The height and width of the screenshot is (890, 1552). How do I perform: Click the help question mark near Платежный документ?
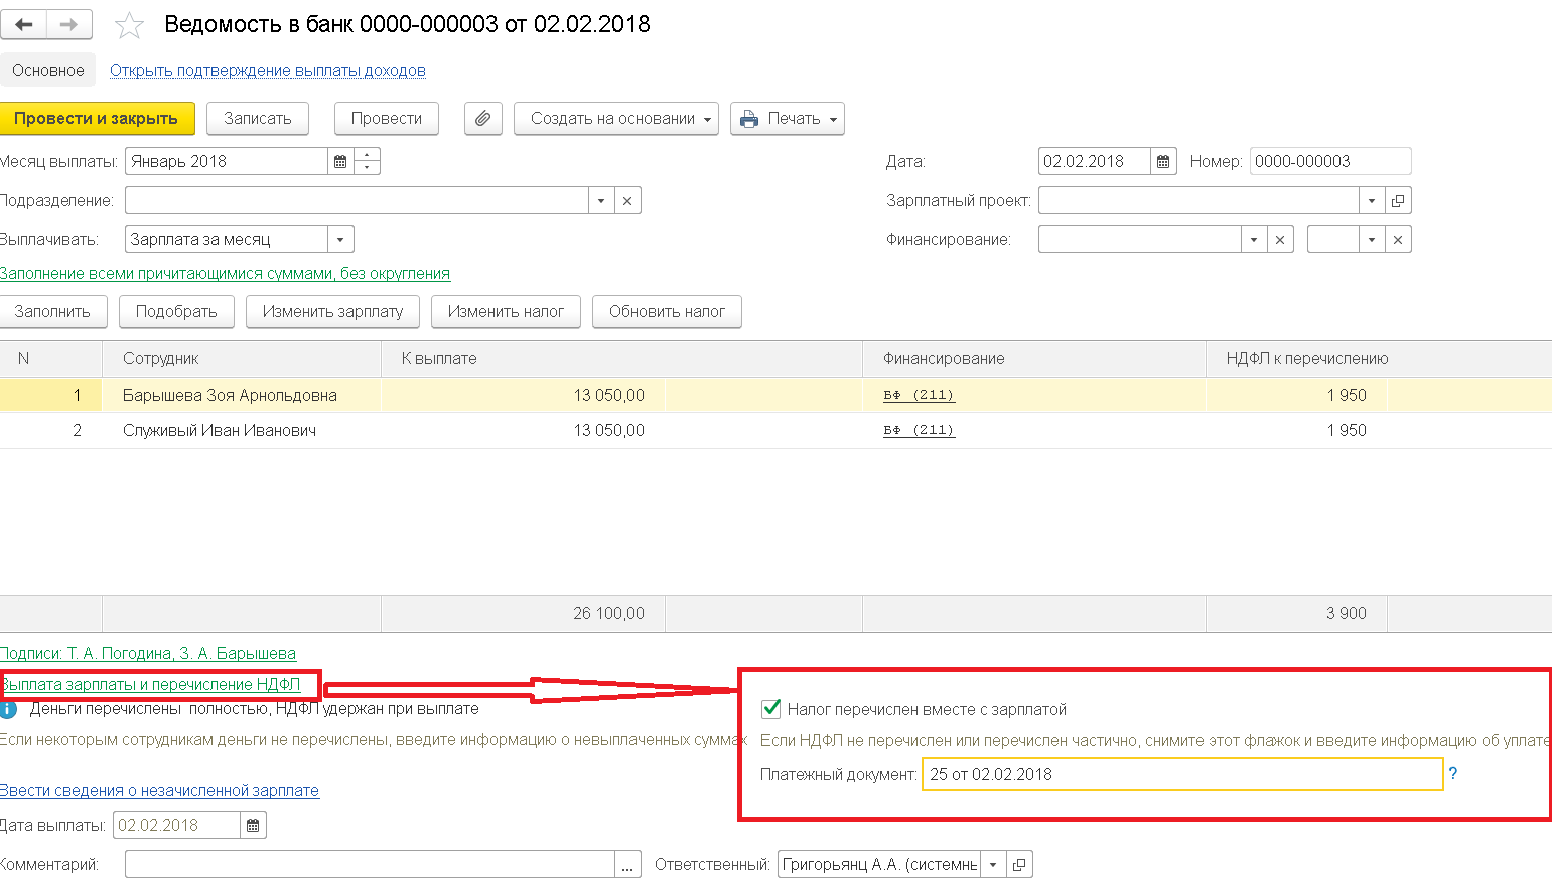[1453, 773]
